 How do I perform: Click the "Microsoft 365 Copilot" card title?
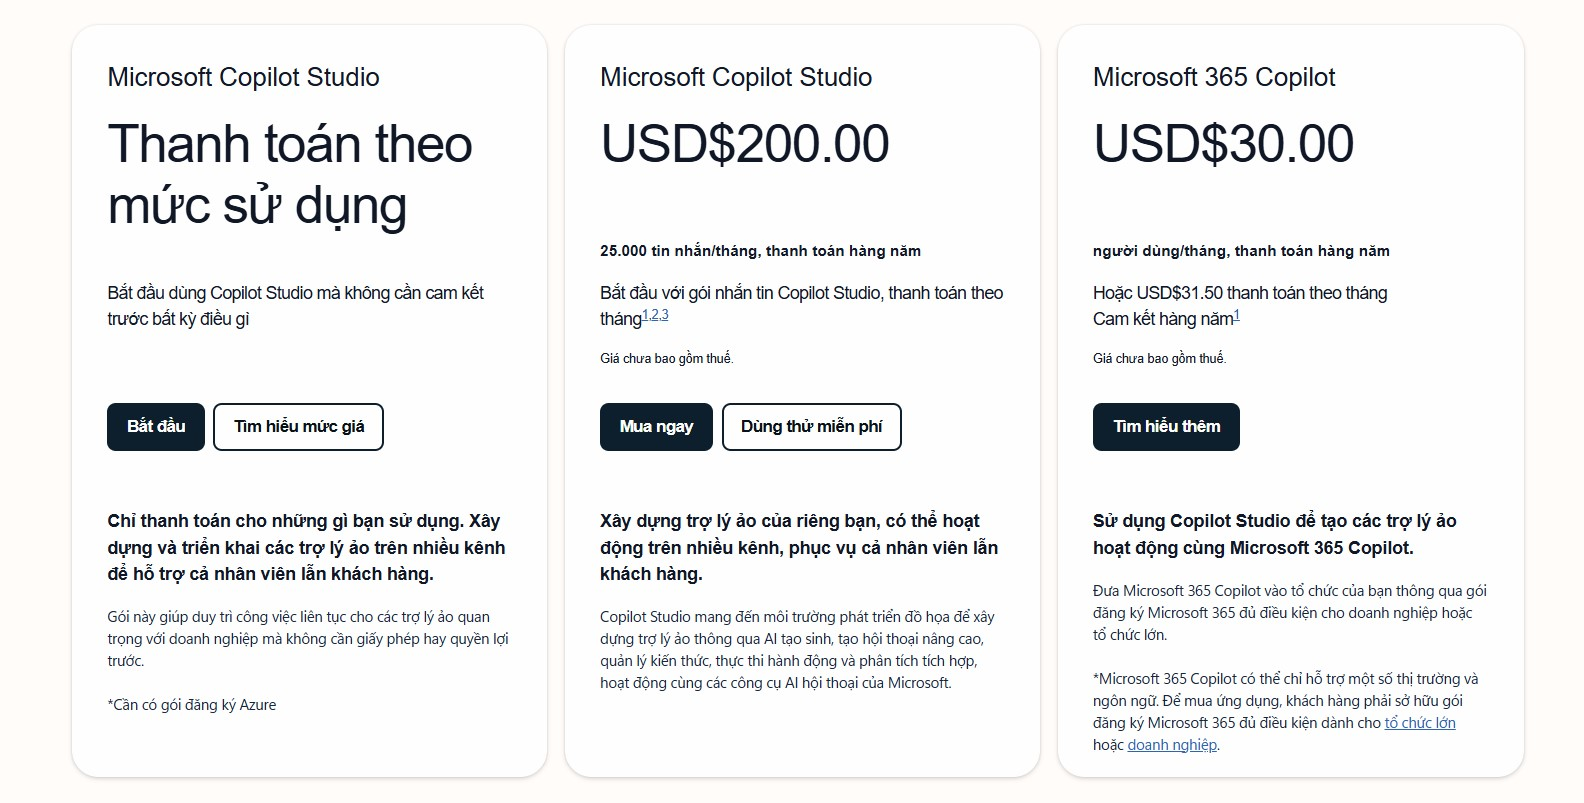coord(1214,77)
